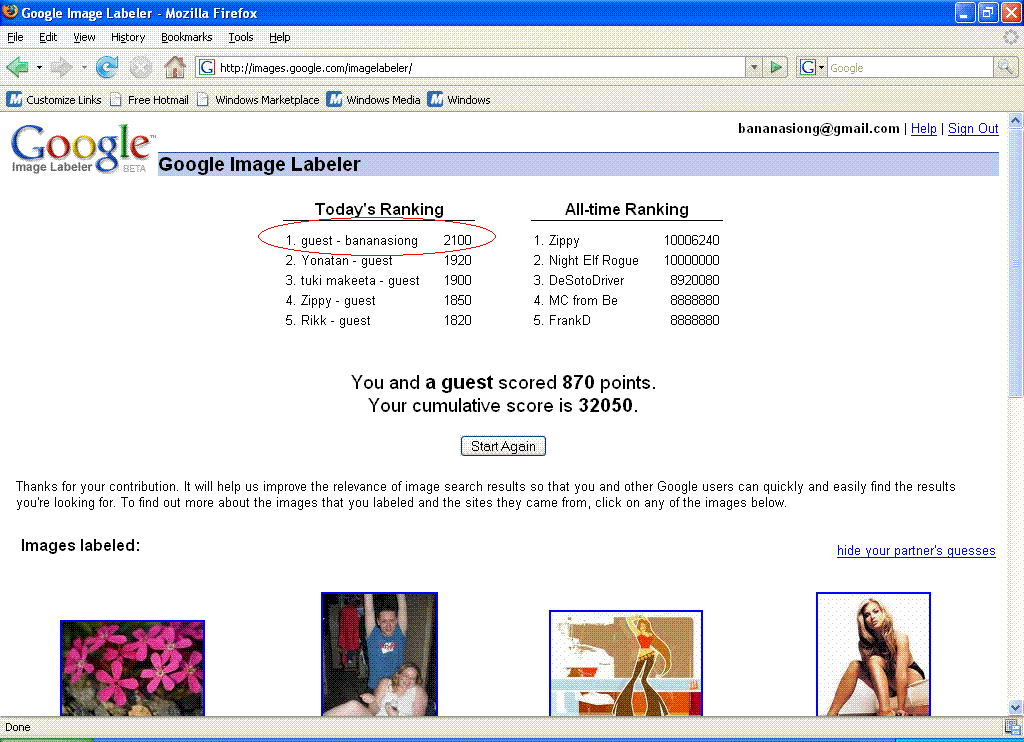The image size is (1024, 742).
Task: Click the 'Yonatan - guest' ranking entry
Action: (347, 260)
